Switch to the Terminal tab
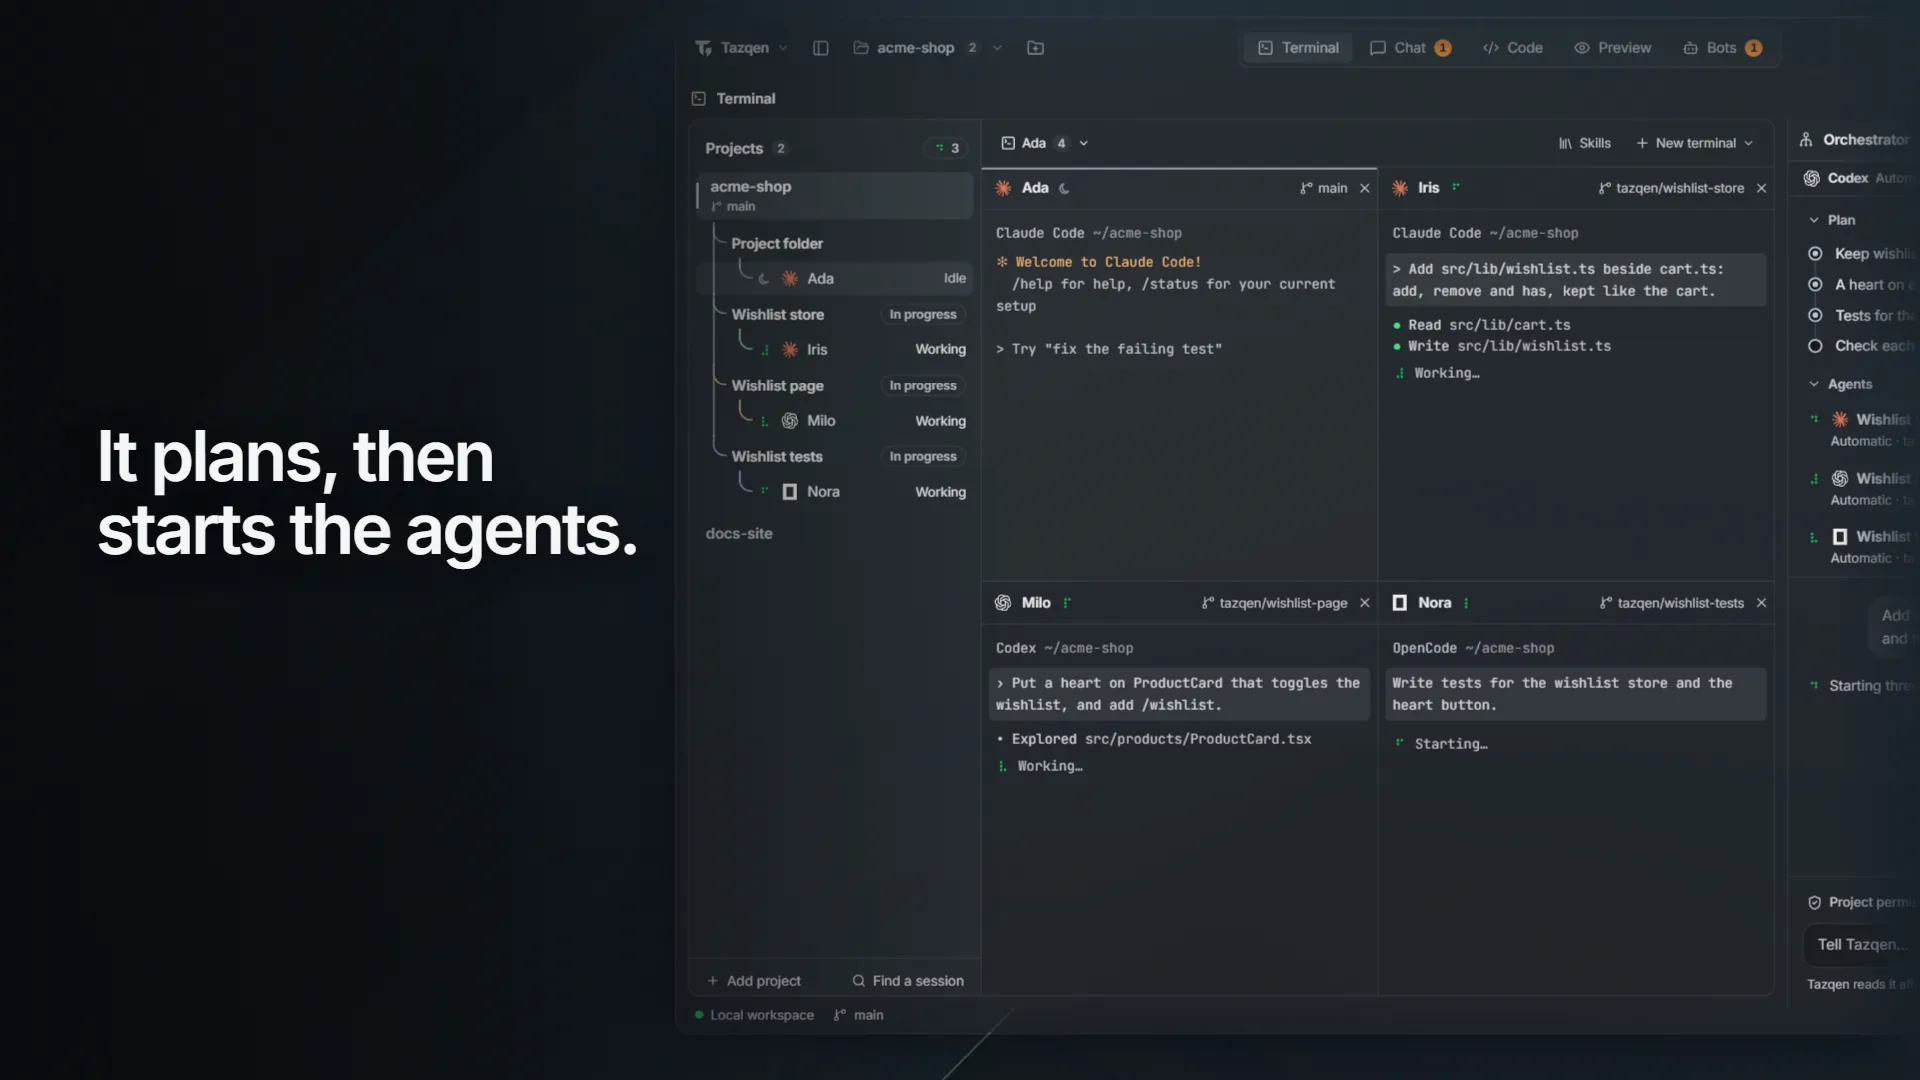Screen dimensions: 1920x1080 pos(1298,48)
